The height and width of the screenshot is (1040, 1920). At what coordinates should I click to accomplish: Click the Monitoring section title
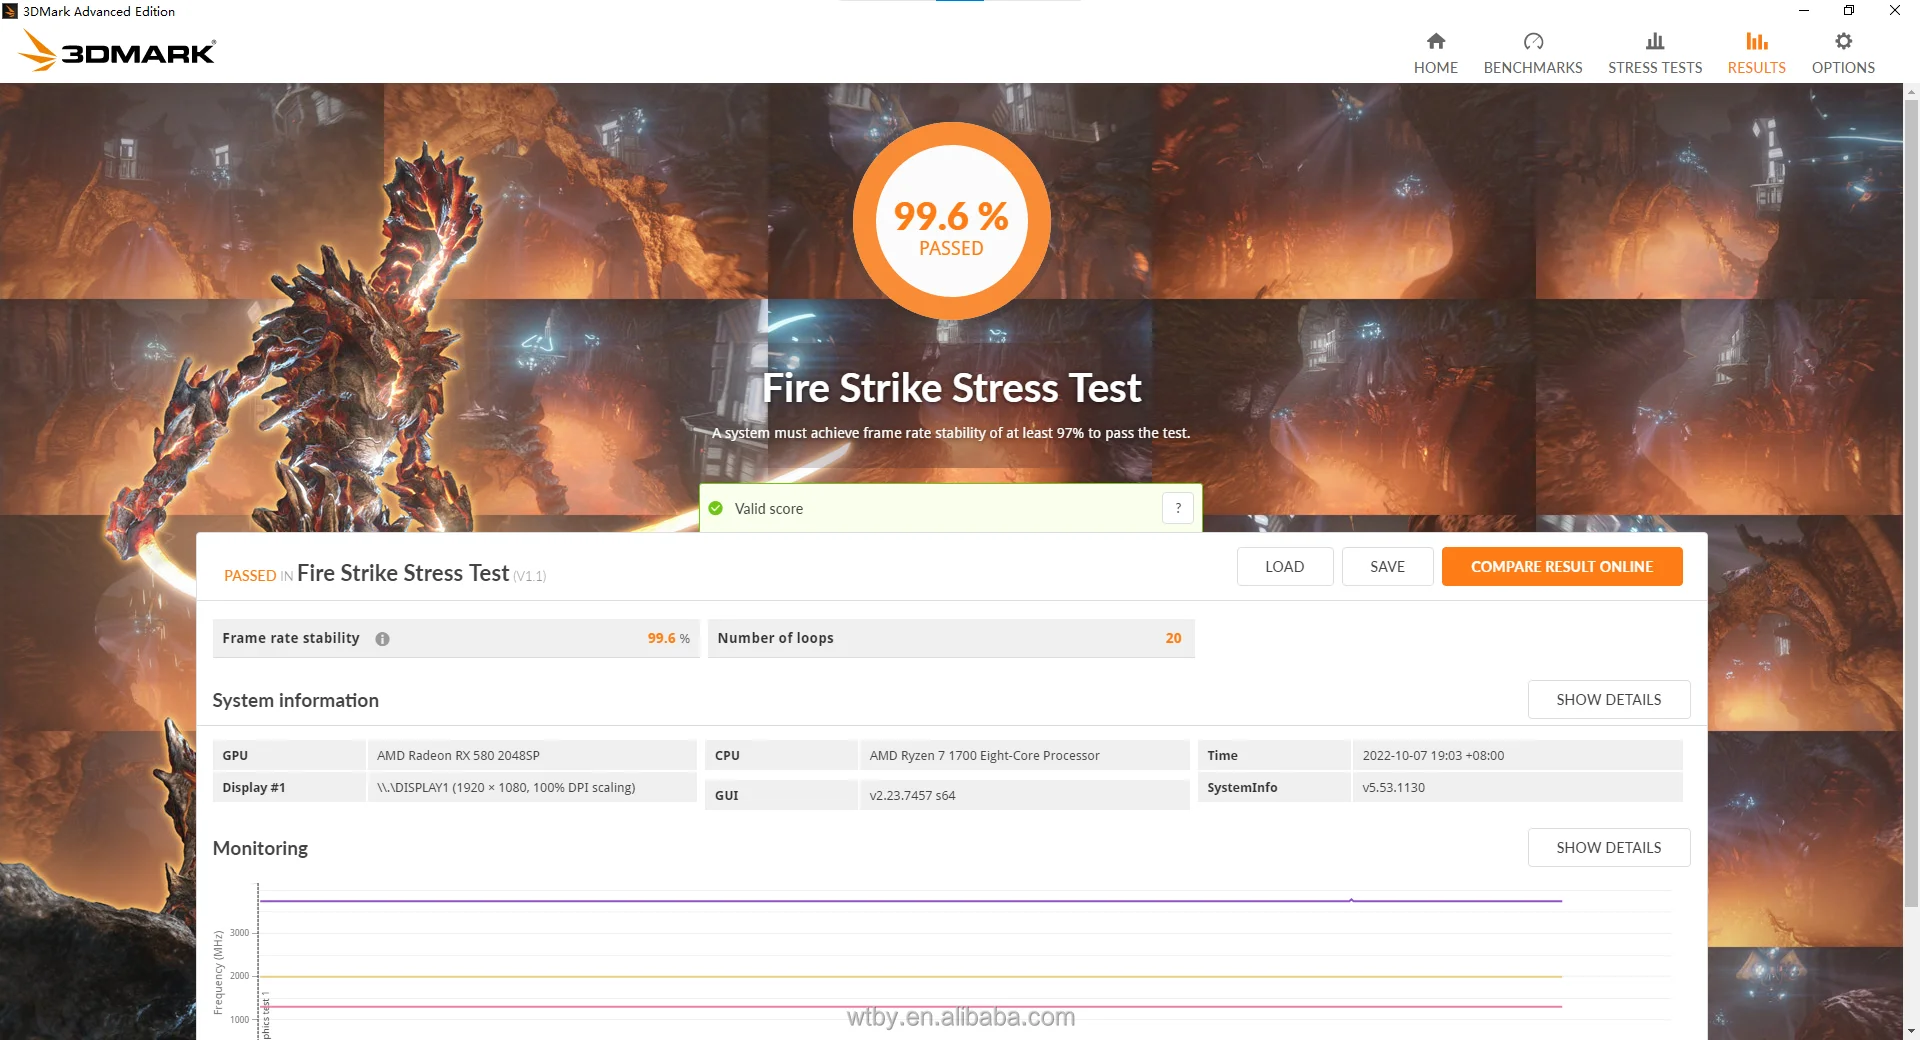(260, 848)
